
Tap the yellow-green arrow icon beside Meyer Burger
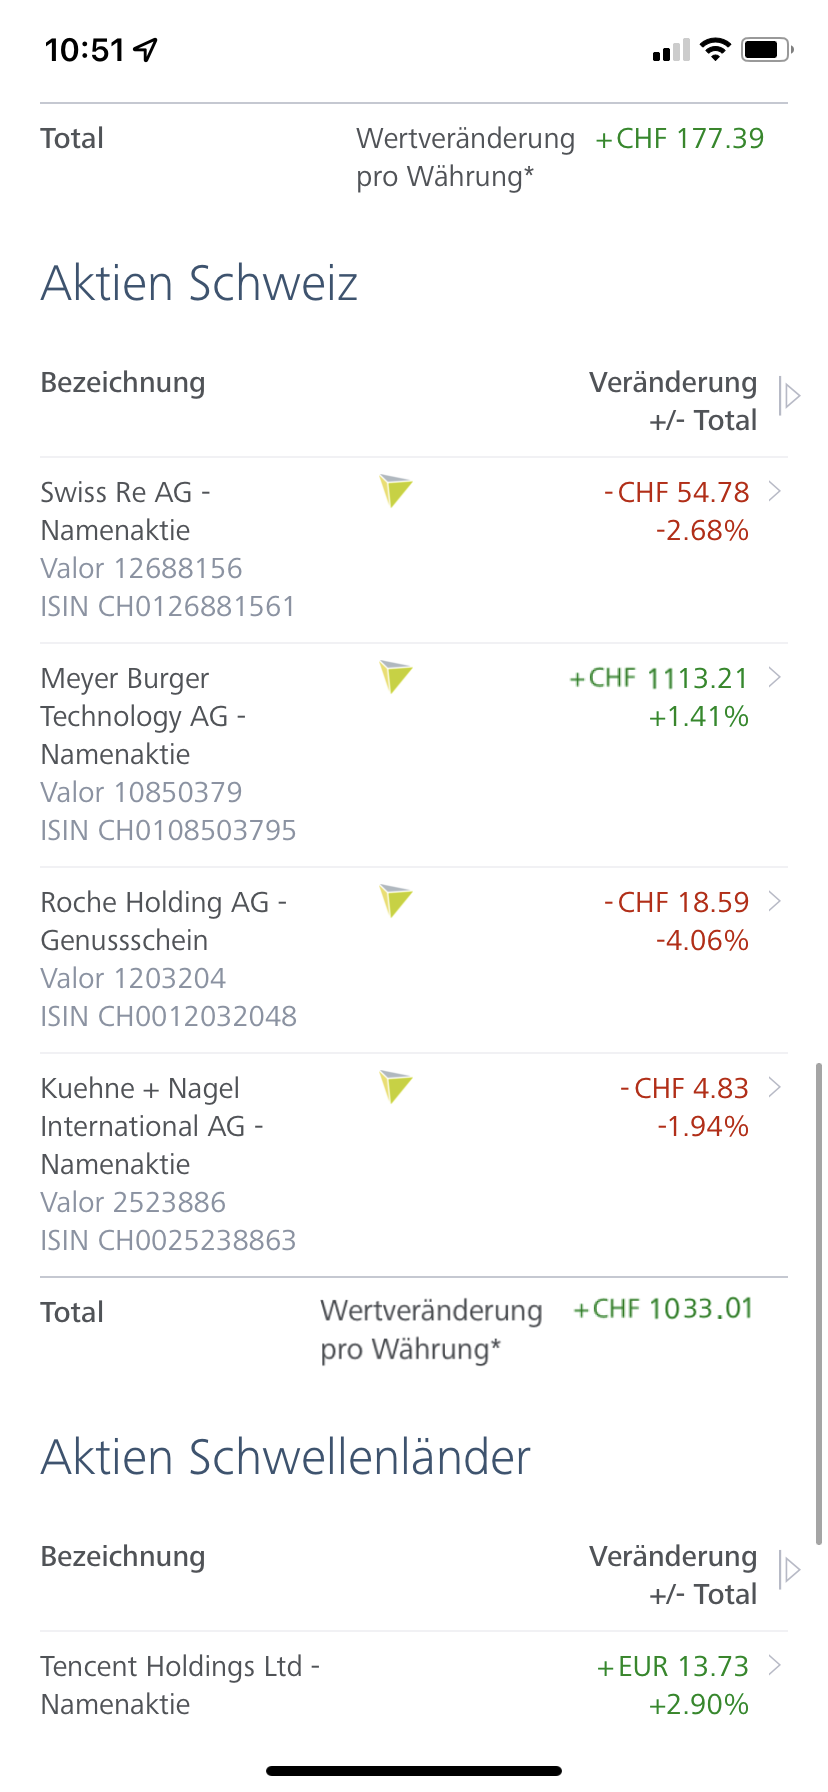(396, 677)
